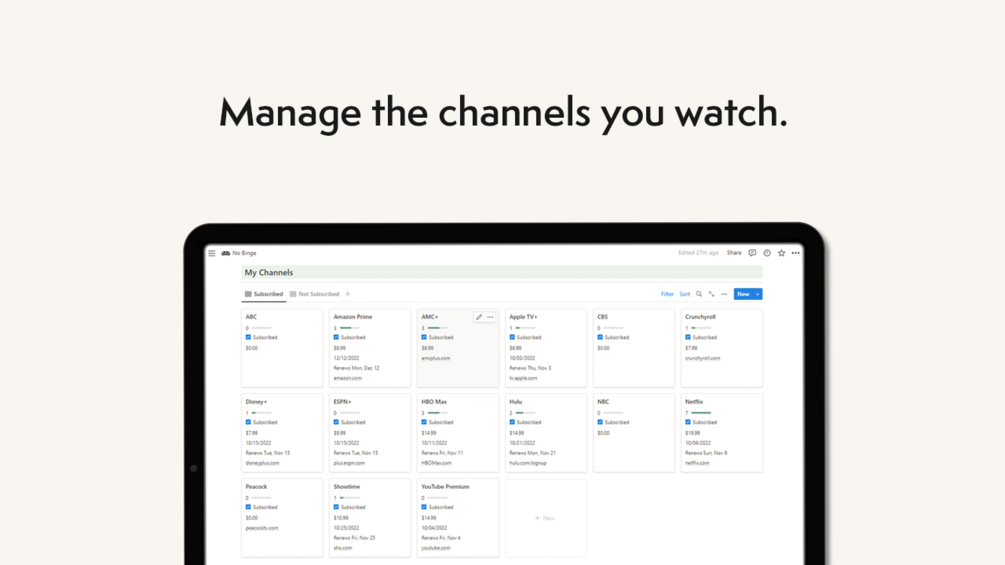Click the Not Subscribed tab gallery icon

[293, 294]
